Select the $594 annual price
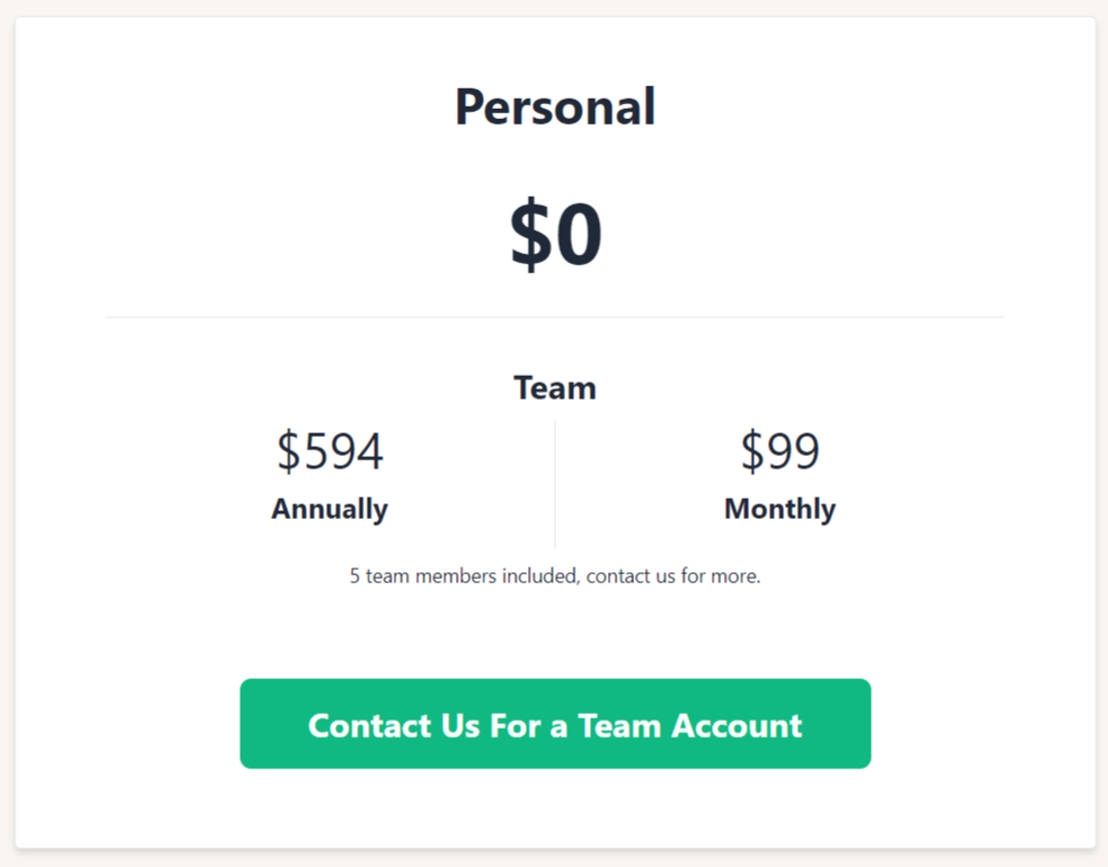 pos(330,451)
